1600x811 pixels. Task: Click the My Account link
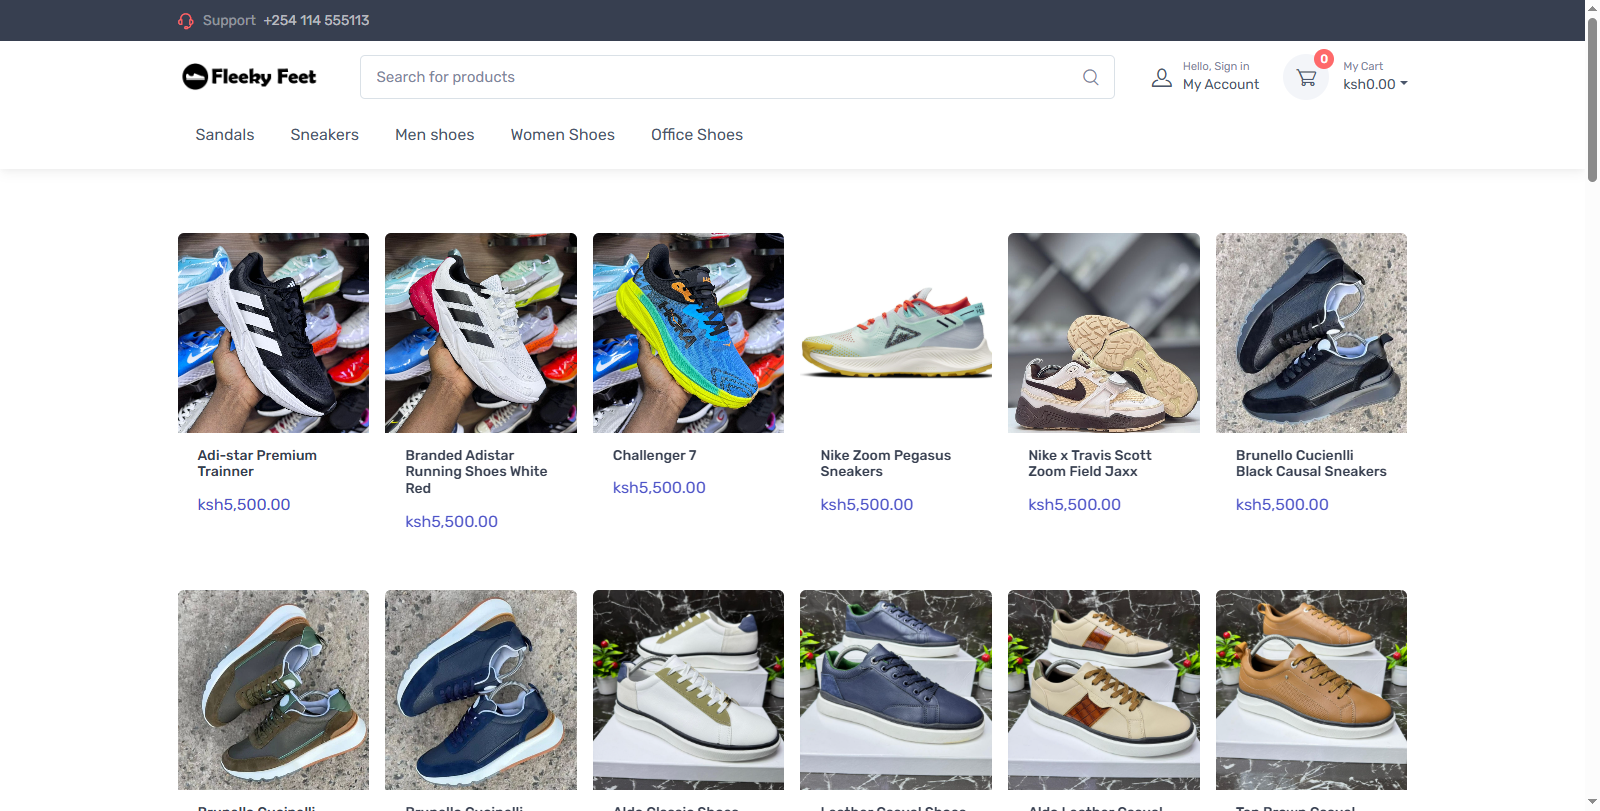tap(1220, 84)
